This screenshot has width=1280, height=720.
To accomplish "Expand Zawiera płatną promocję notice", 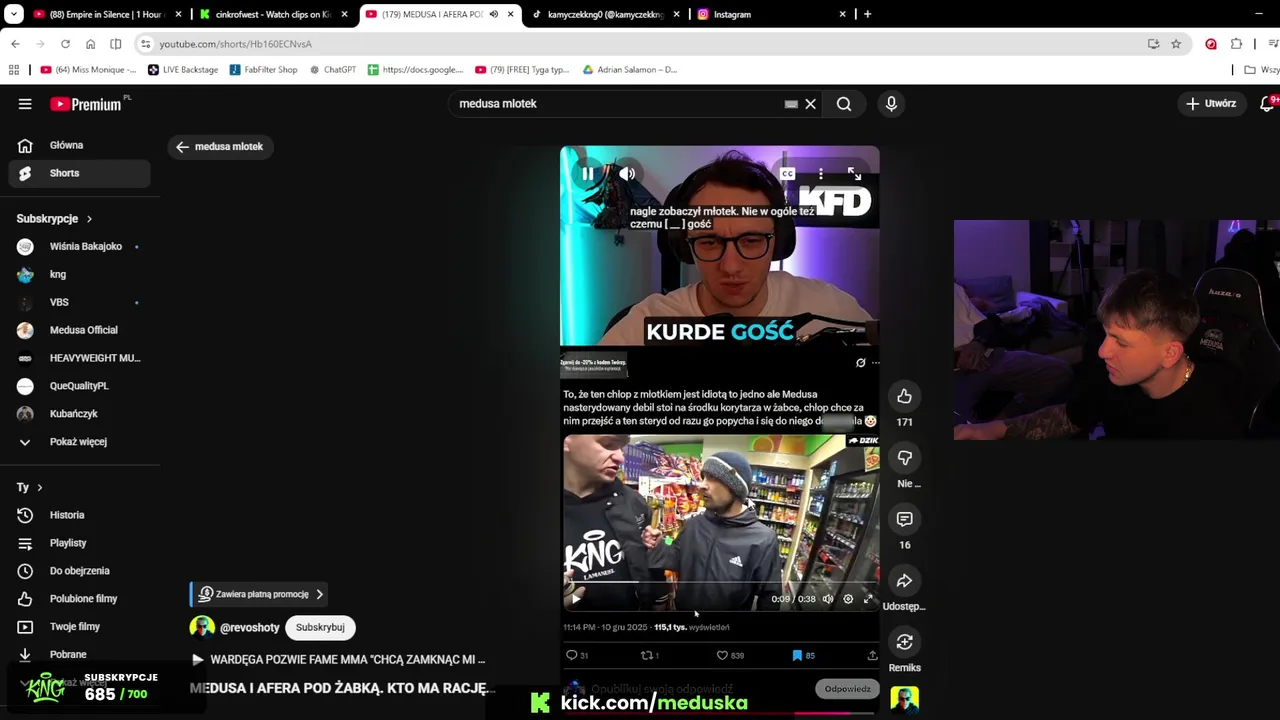I will (x=261, y=594).
